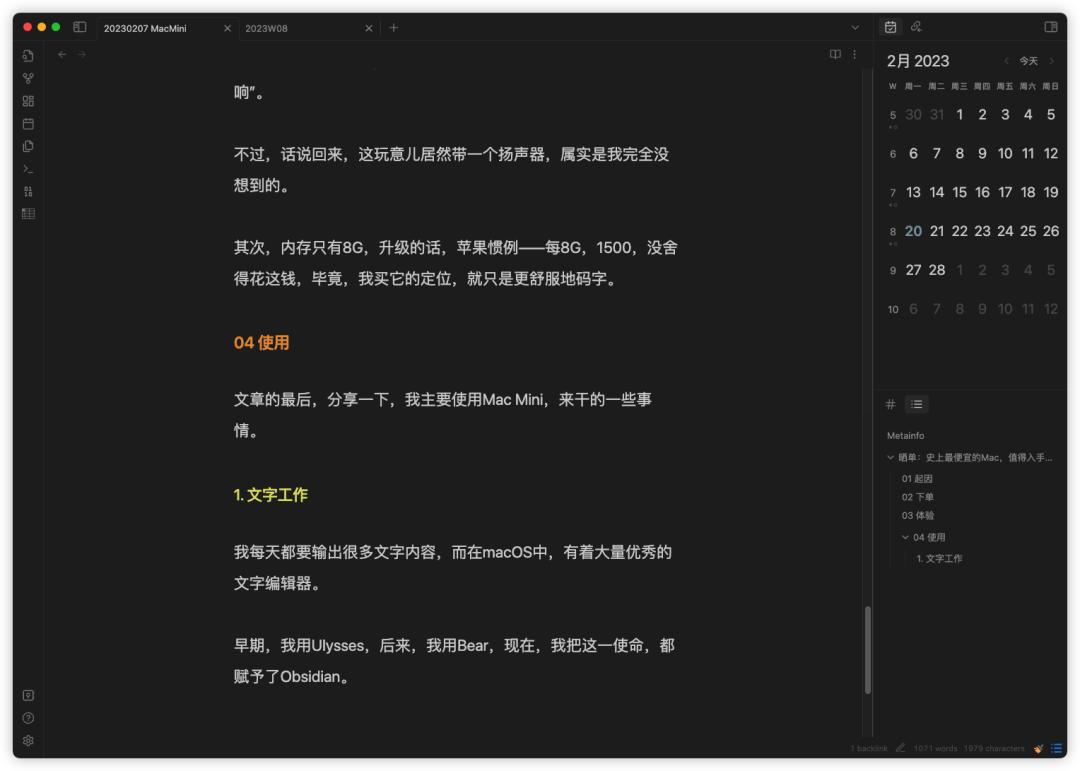
Task: Toggle reading view in the editor header
Action: click(x=836, y=54)
